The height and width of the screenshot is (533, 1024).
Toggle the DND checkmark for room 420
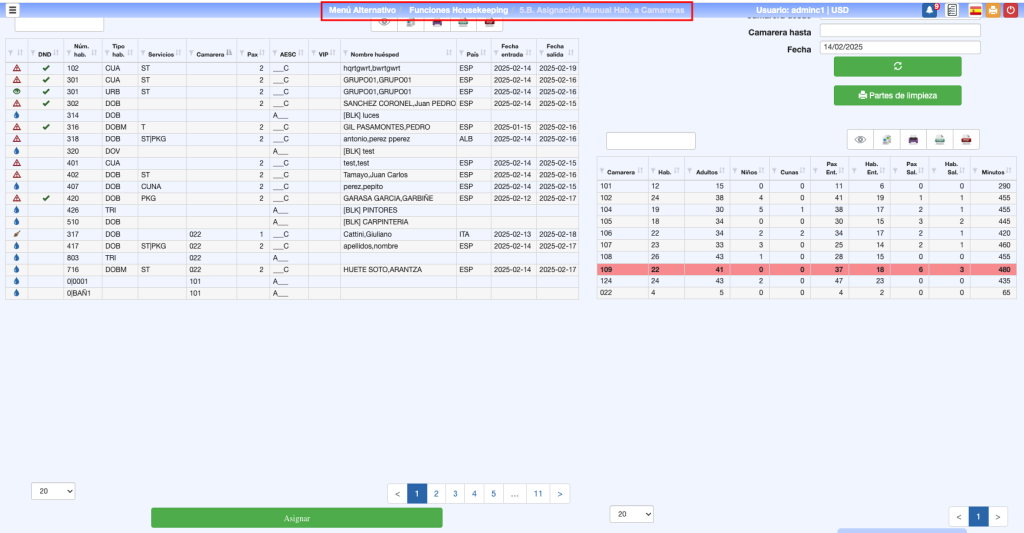tap(46, 199)
